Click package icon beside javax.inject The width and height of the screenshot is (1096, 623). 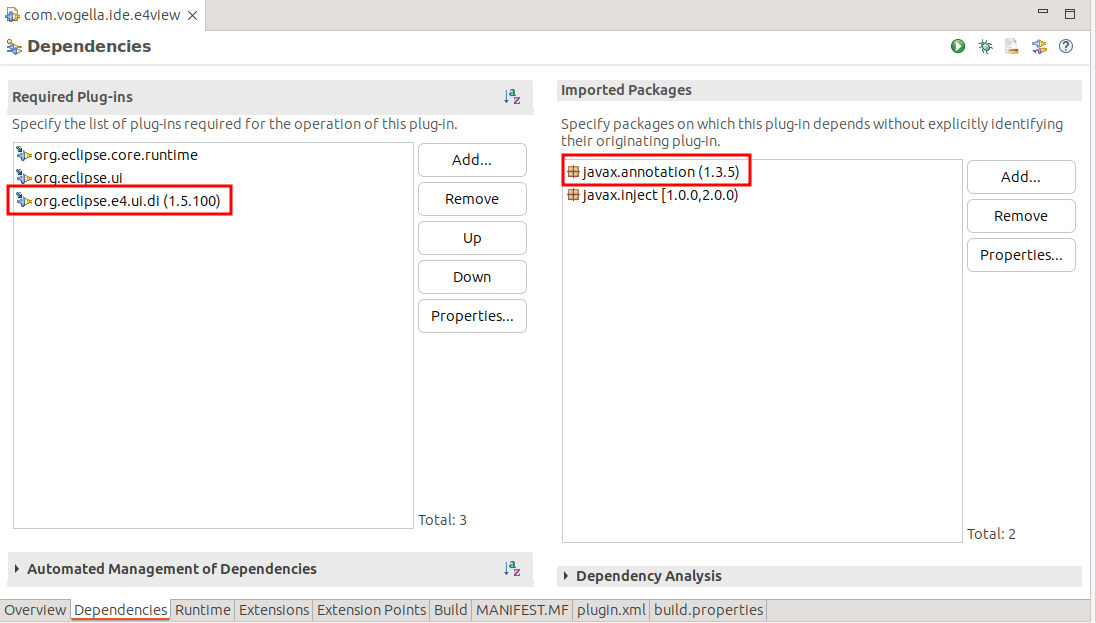click(573, 194)
